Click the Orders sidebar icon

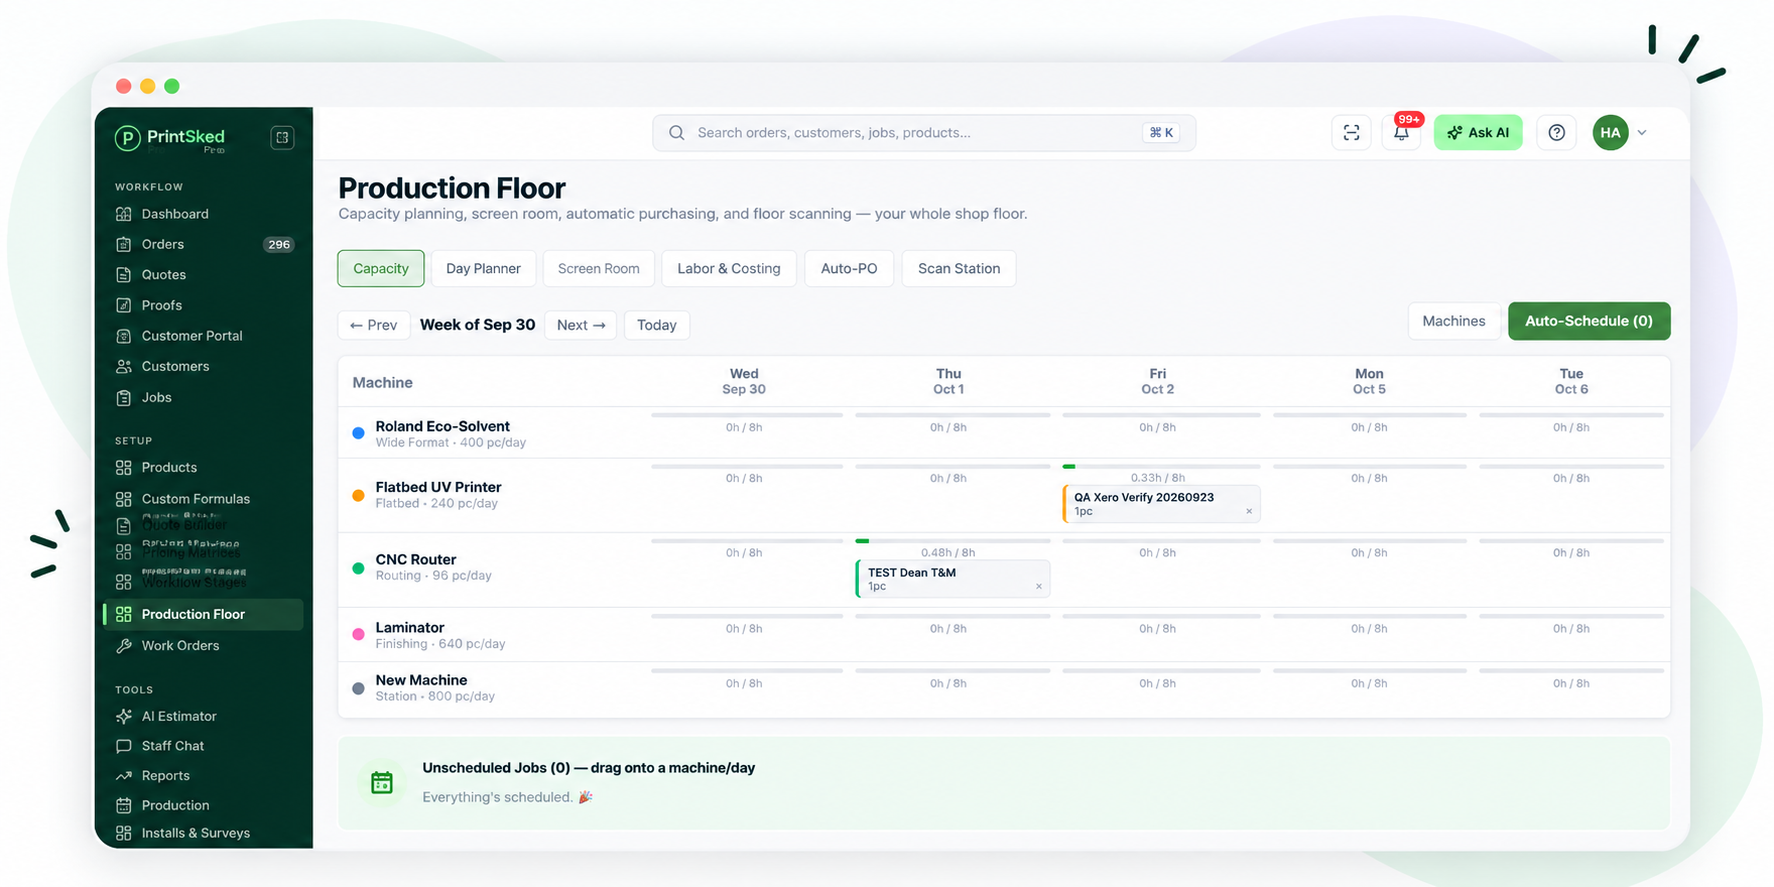[x=124, y=244]
